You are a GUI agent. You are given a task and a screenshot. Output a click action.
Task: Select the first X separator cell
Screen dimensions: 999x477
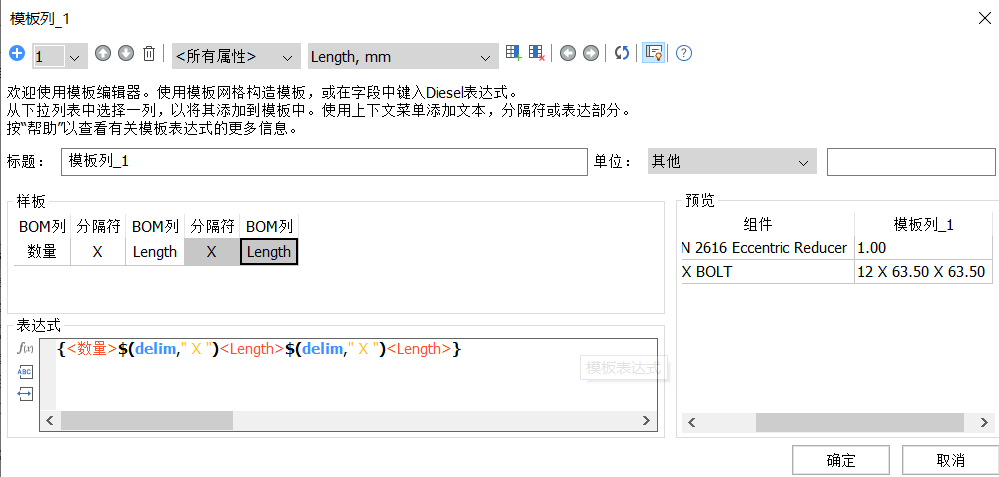pos(97,252)
